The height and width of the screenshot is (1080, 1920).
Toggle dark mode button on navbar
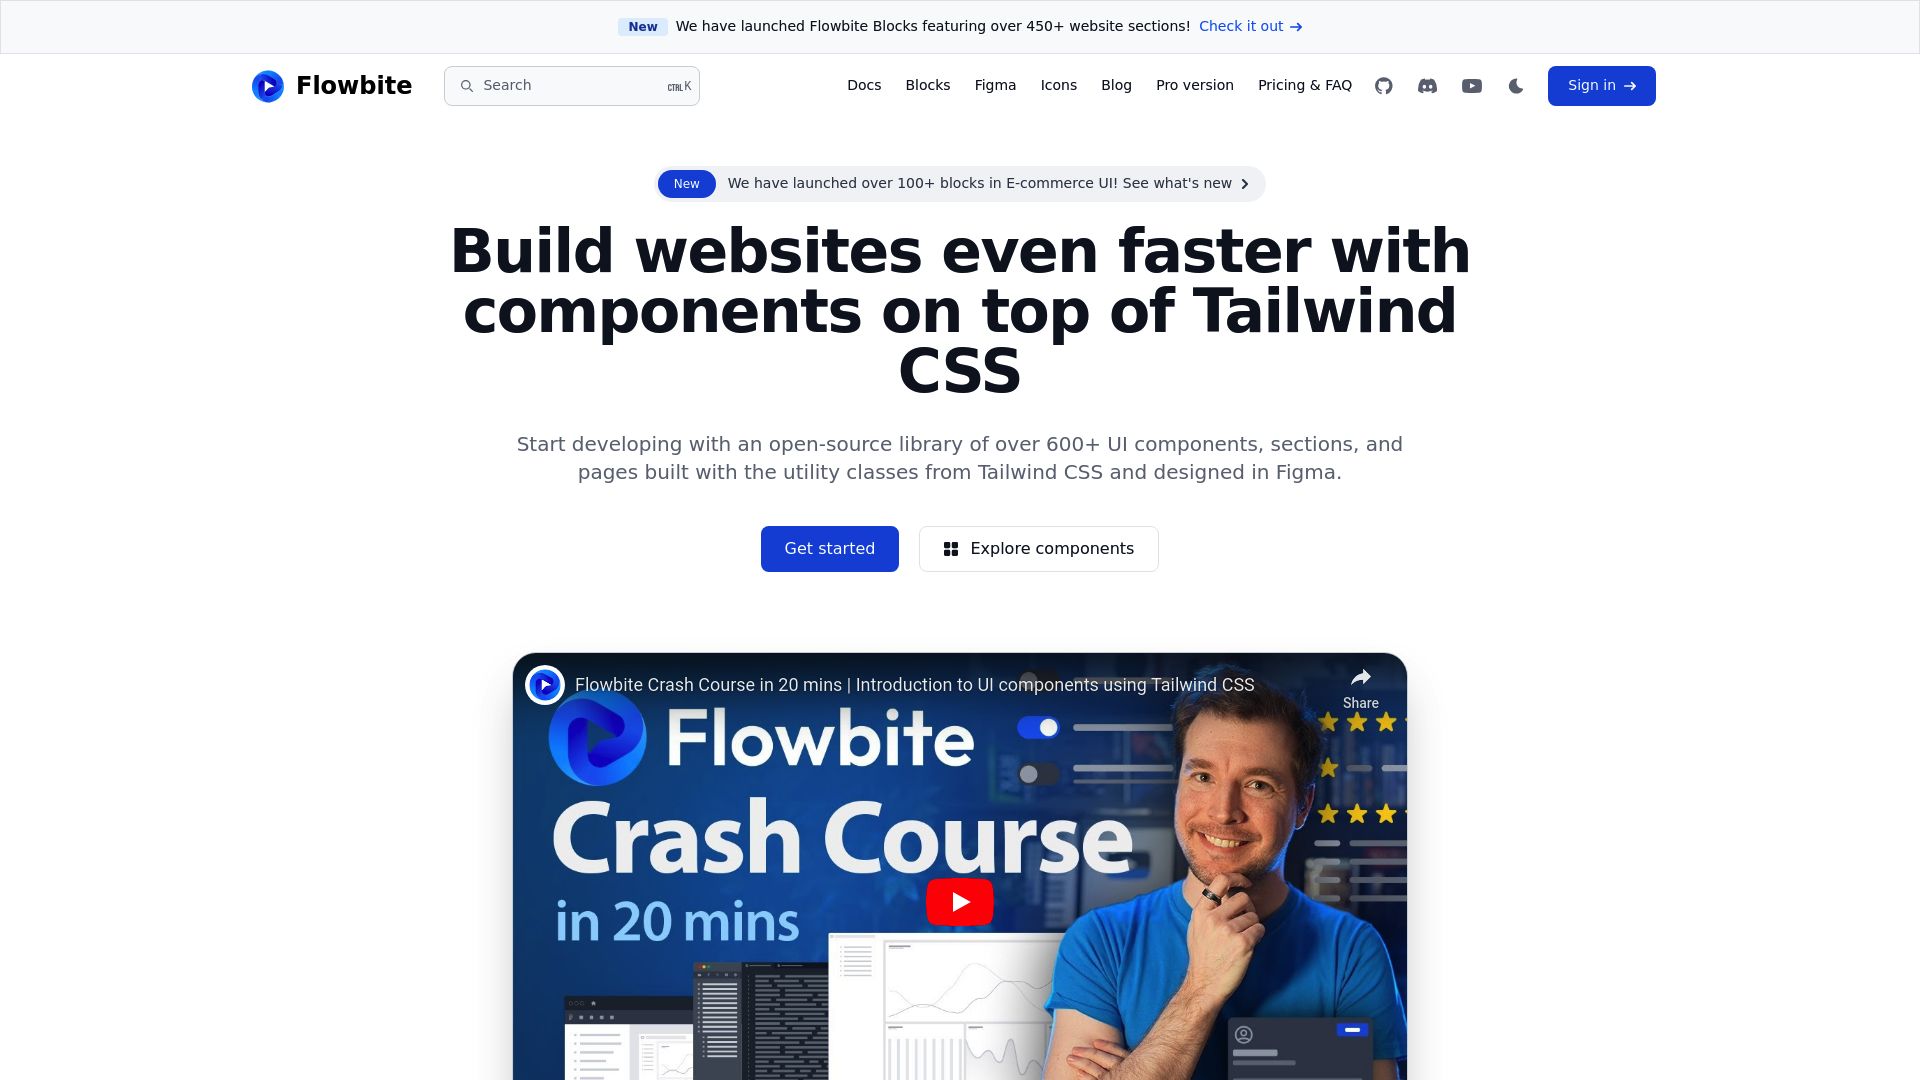pos(1516,86)
